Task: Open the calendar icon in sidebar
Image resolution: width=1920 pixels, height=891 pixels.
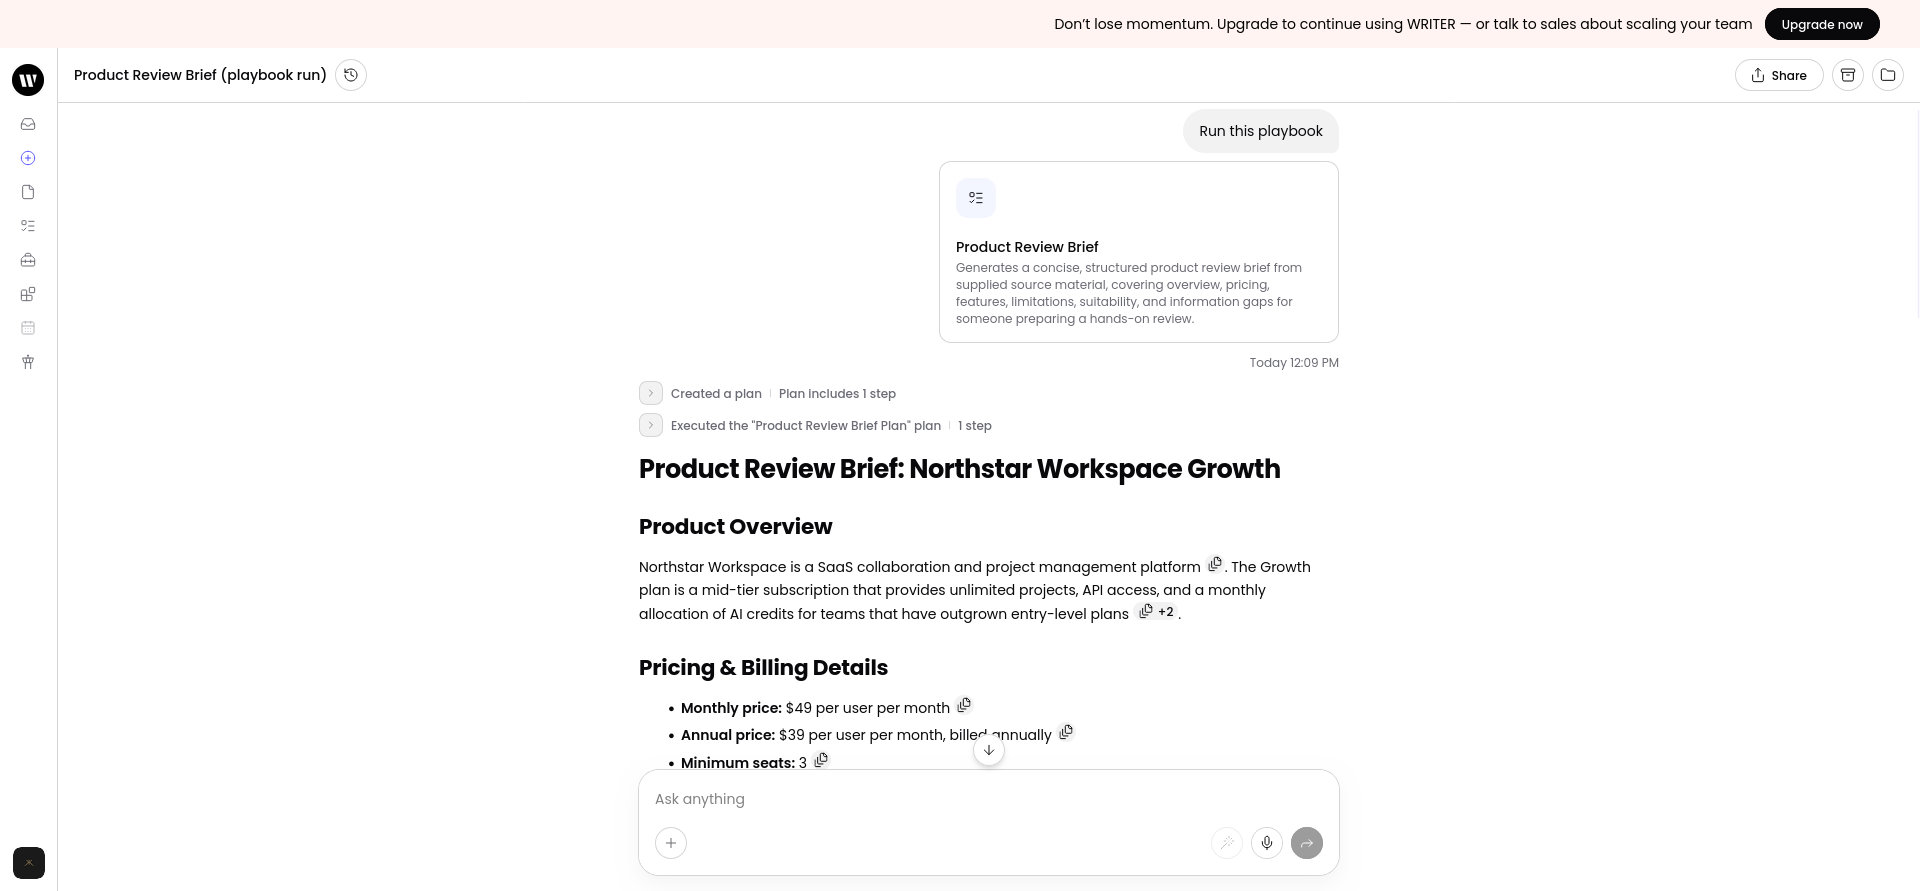Action: pos(28,328)
